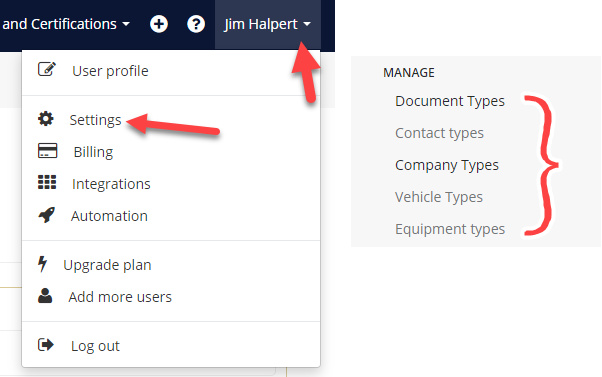Image resolution: width=602 pixels, height=377 pixels.
Task: Open Equipment types under Manage
Action: pos(450,229)
